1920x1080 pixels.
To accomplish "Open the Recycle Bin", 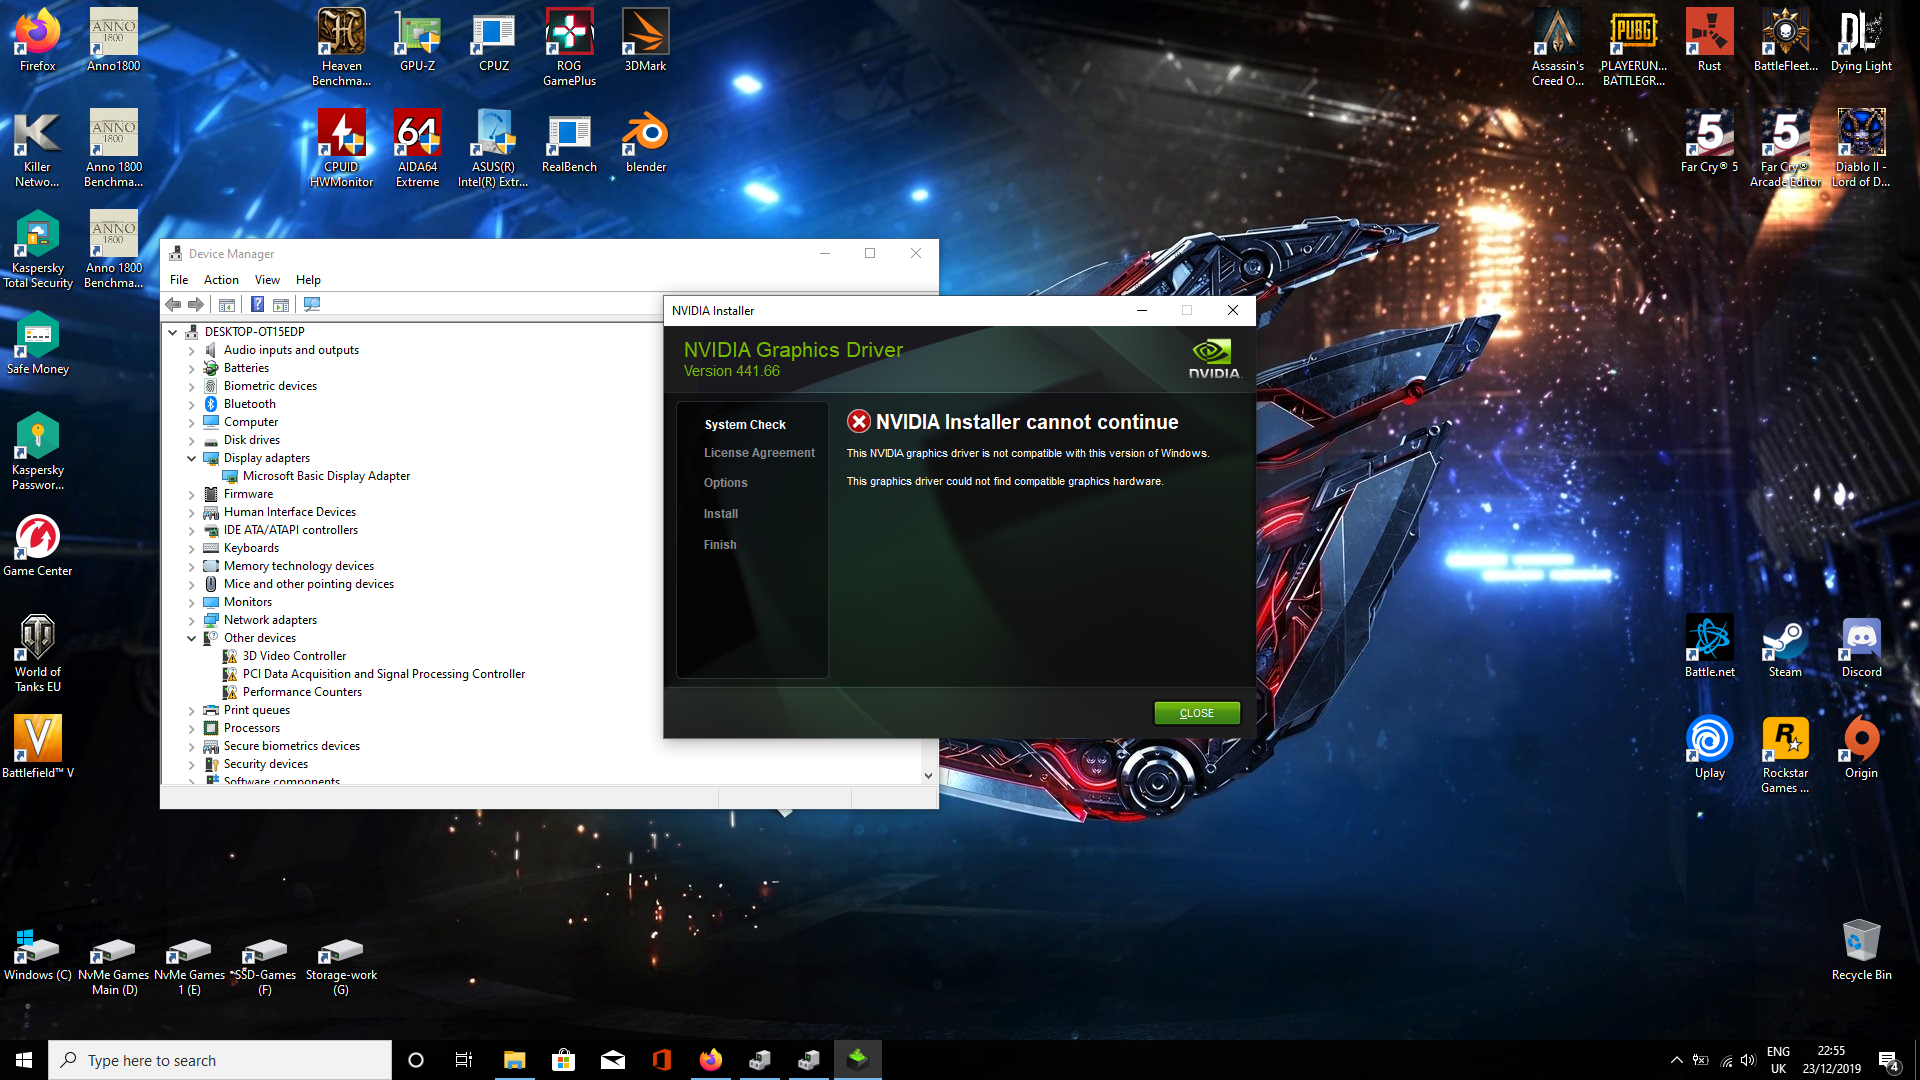I will (1861, 949).
